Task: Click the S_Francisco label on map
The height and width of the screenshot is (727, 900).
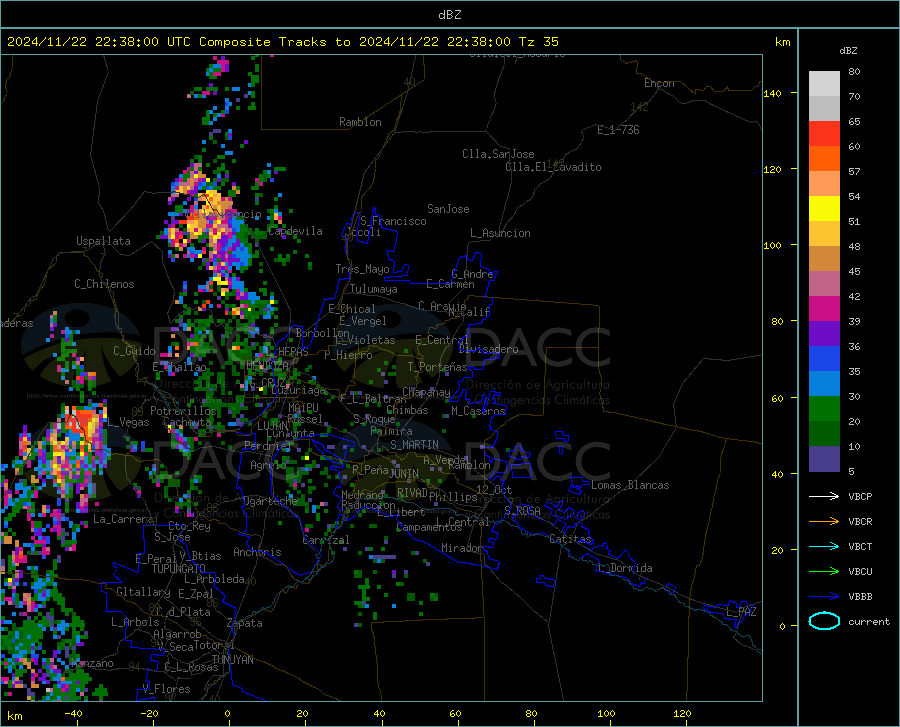Action: tap(393, 221)
